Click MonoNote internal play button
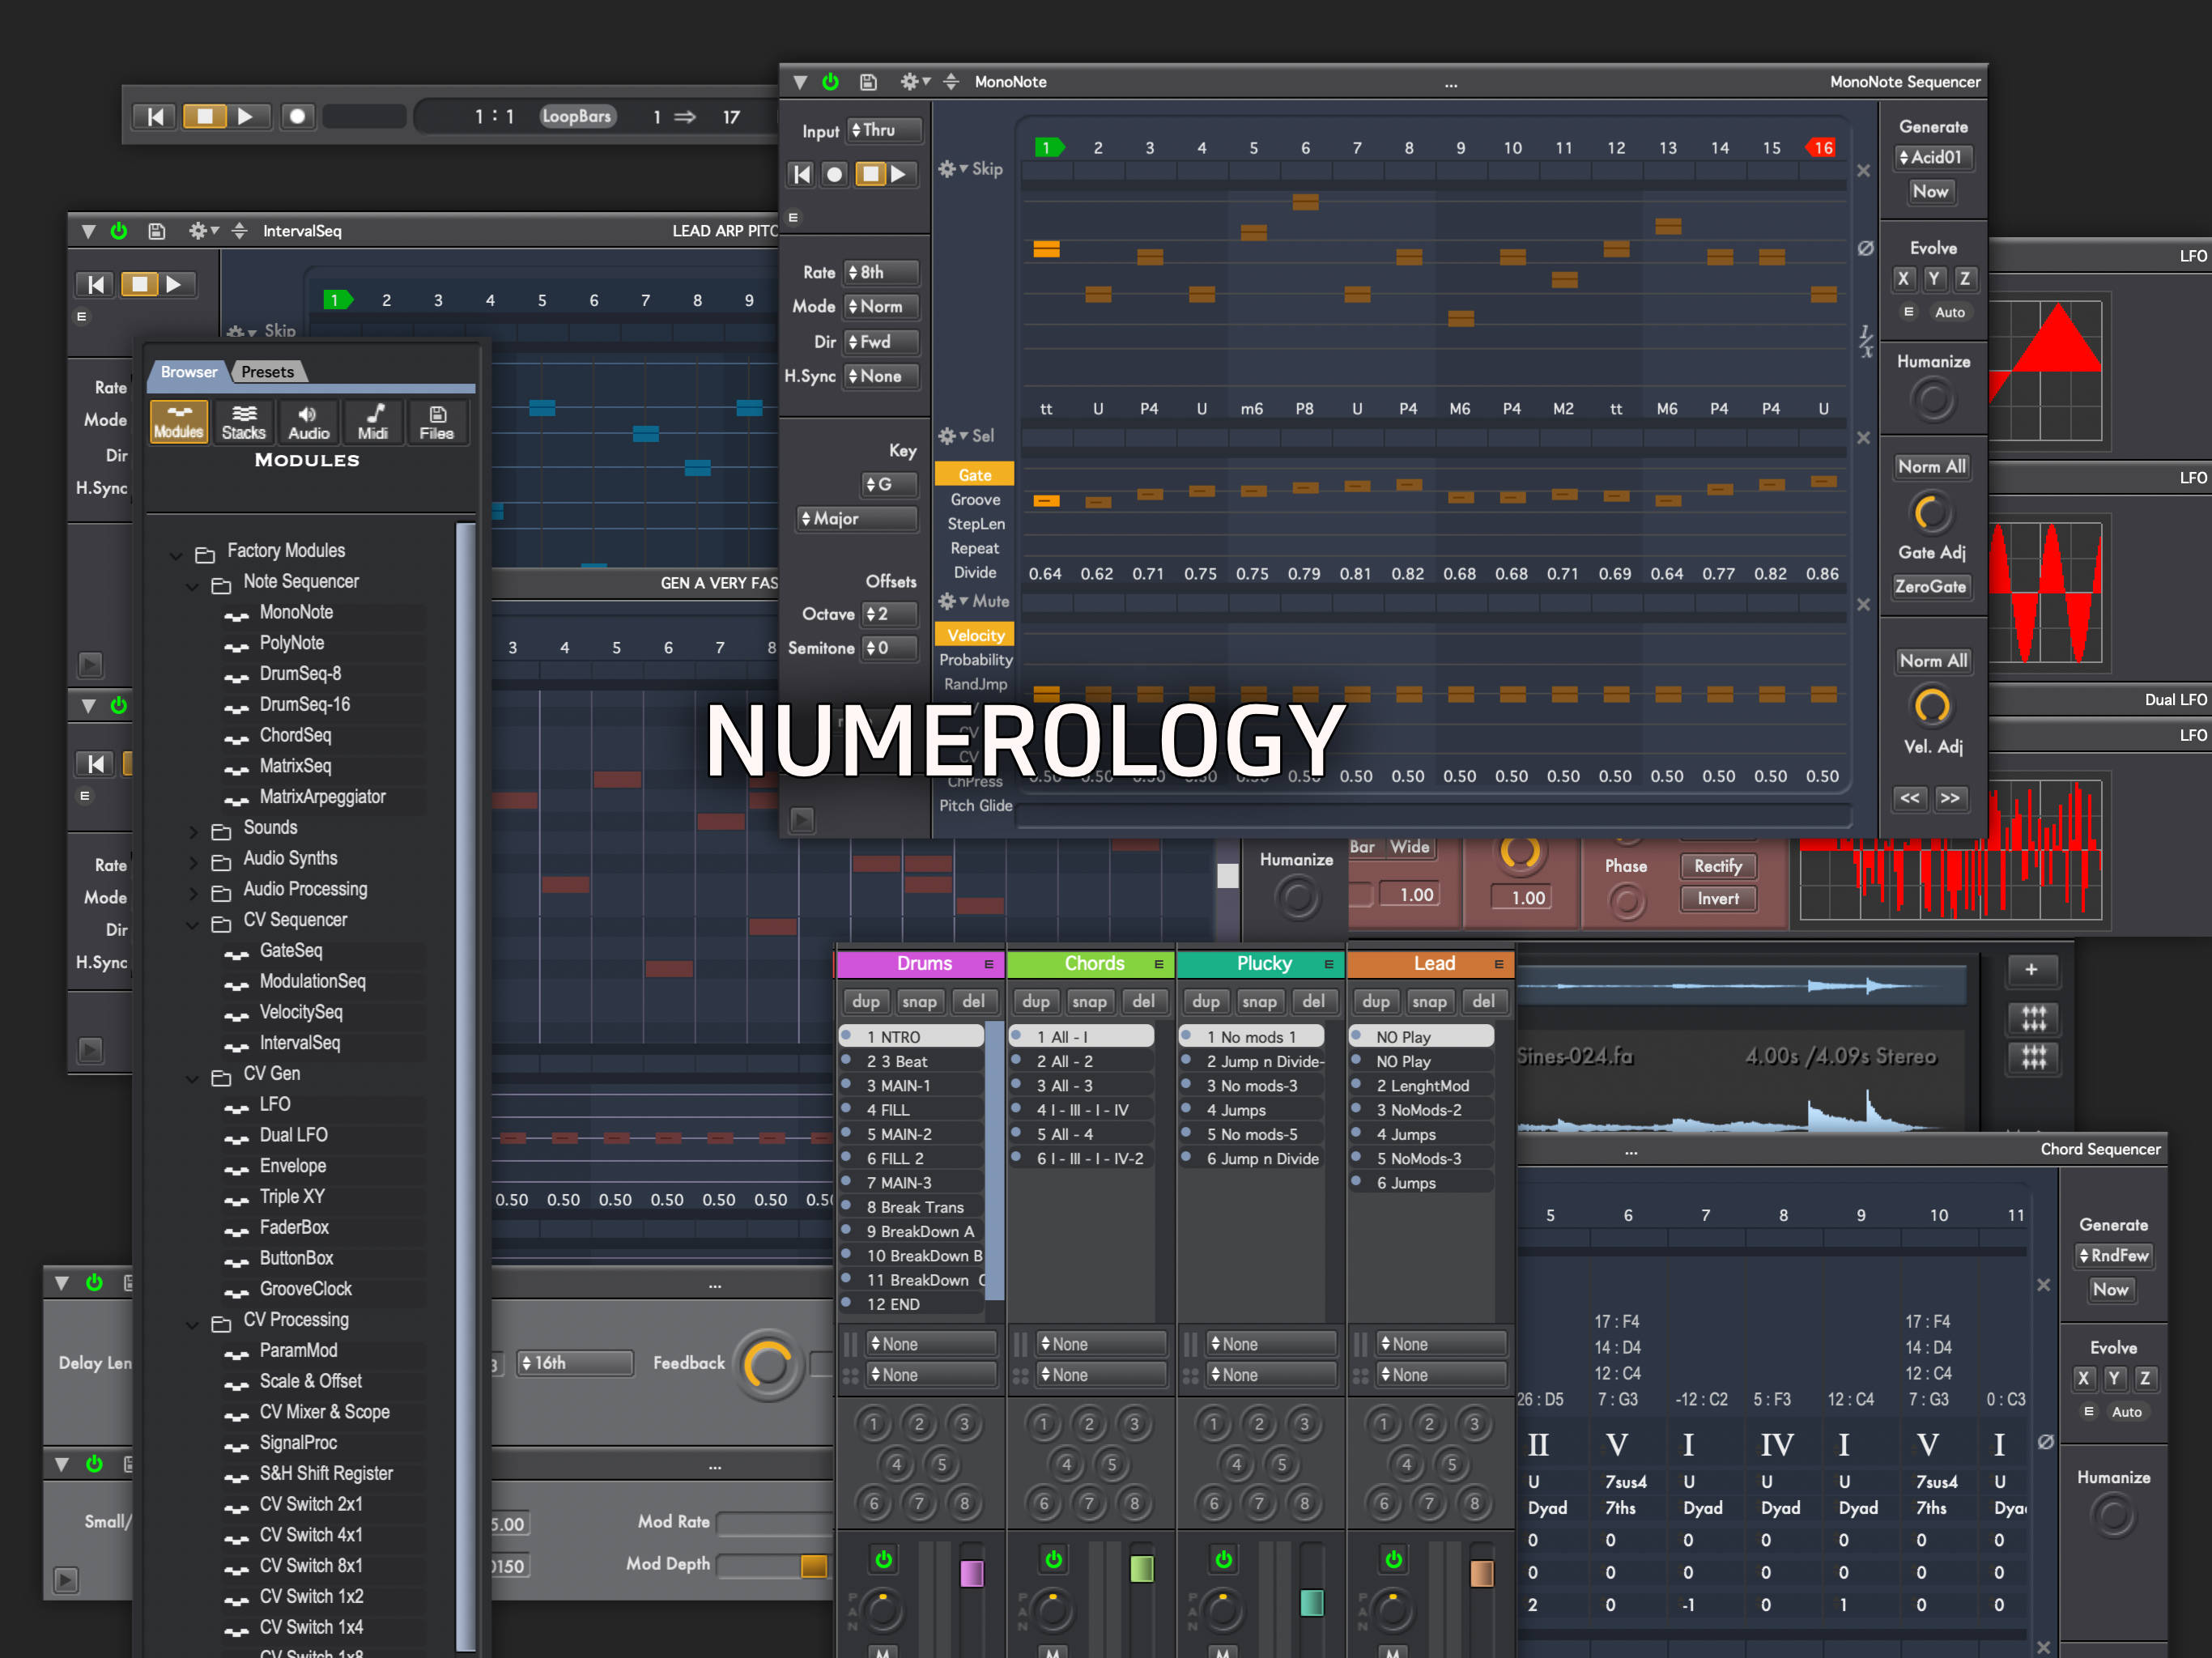The height and width of the screenshot is (1658, 2212). 899,174
